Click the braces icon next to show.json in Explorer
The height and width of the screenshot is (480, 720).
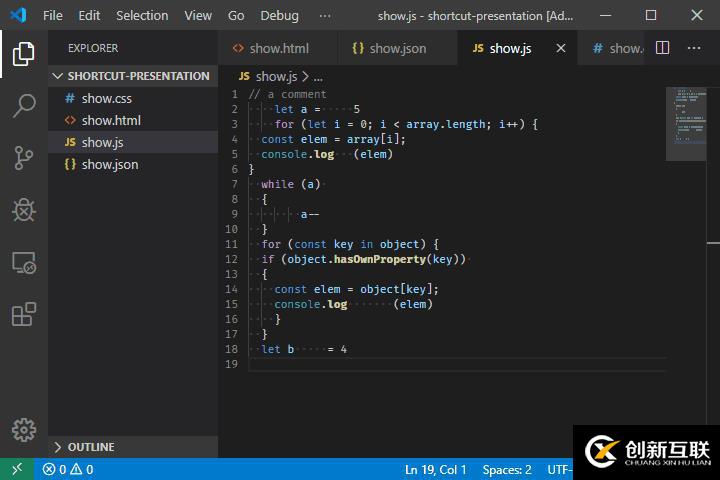[70, 164]
